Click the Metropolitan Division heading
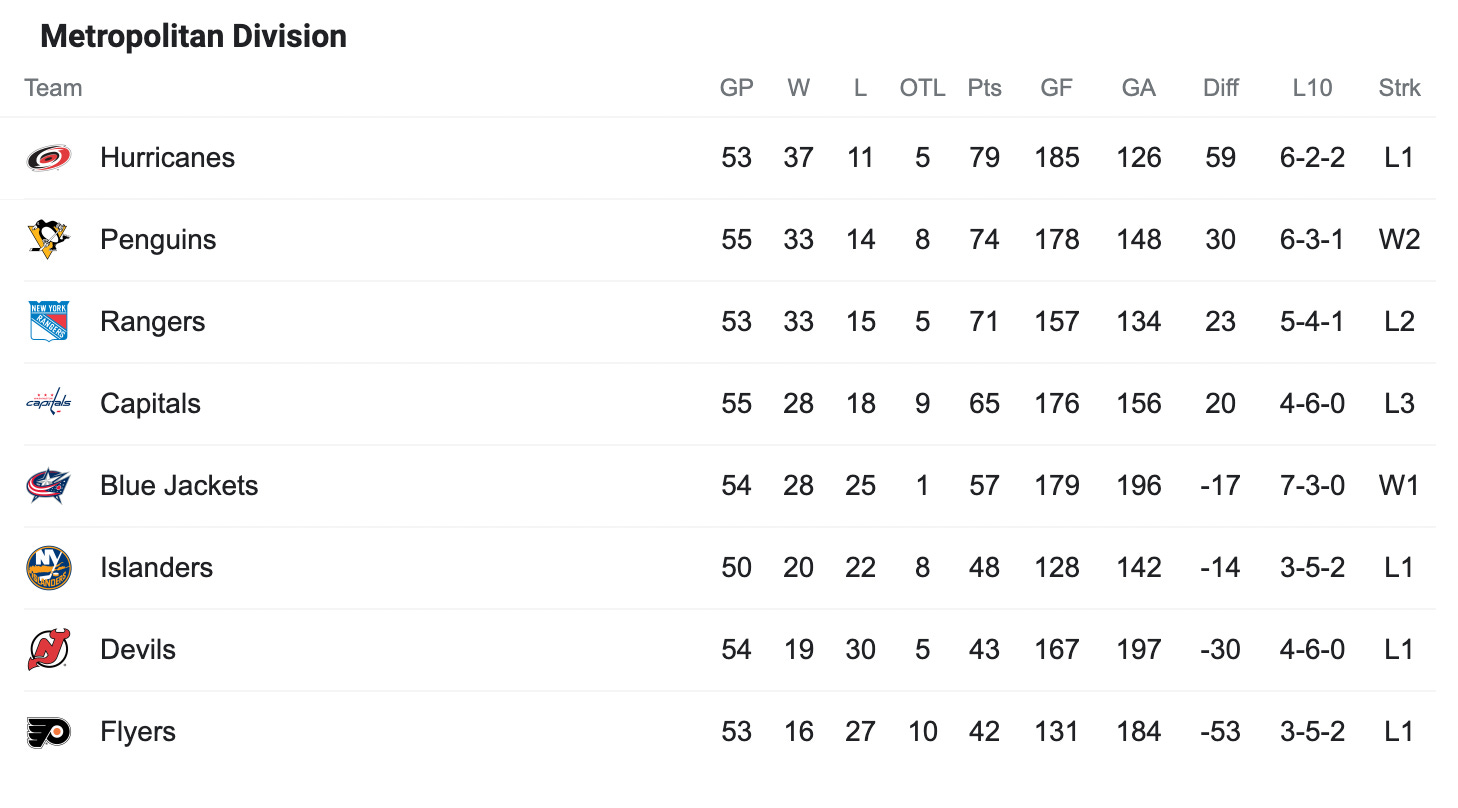The image size is (1458, 808). point(193,37)
